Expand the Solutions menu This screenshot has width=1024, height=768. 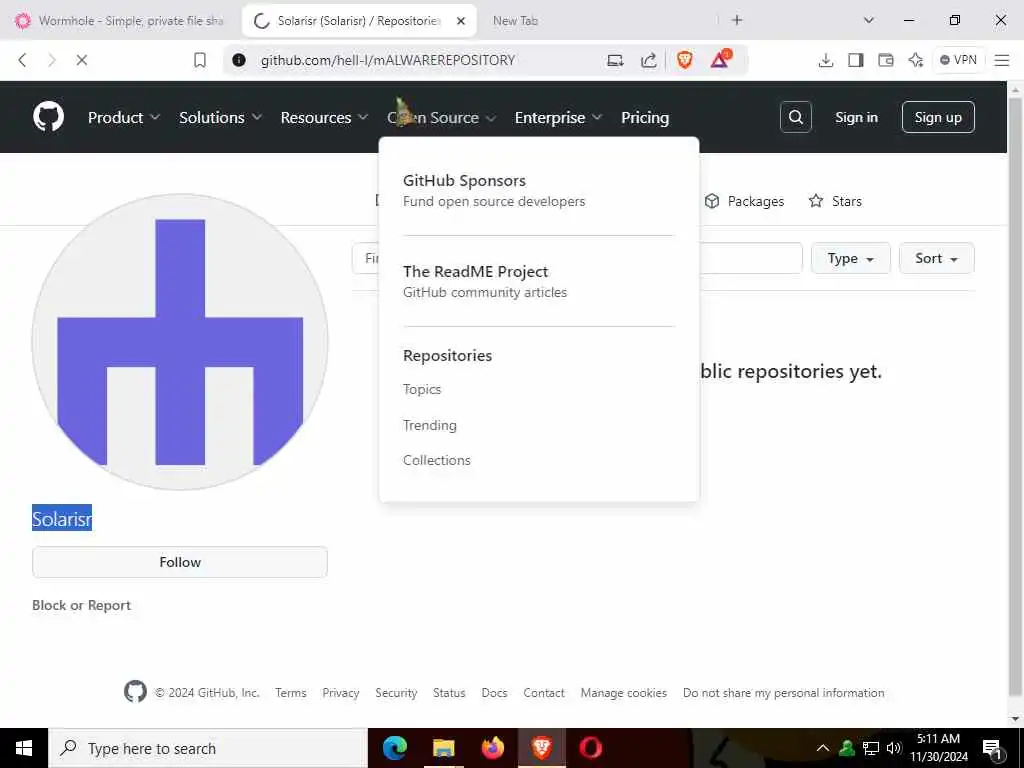[x=220, y=118]
